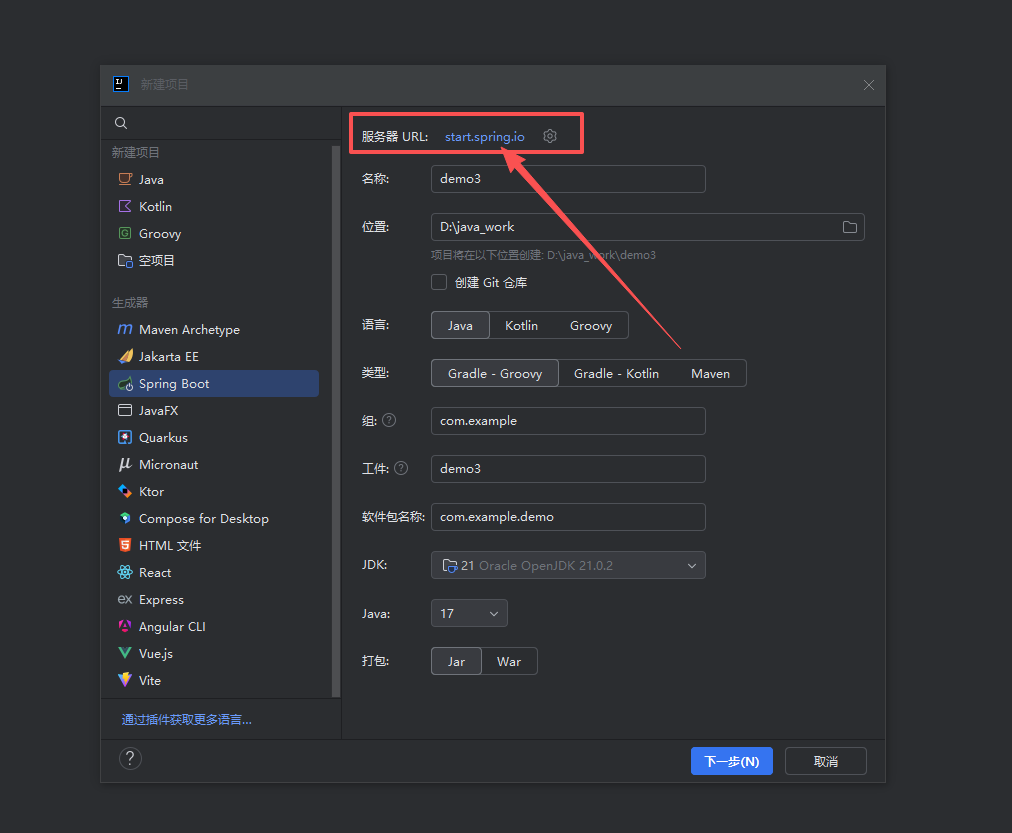1012x833 pixels.
Task: Click the 位置 path input field
Action: [647, 227]
